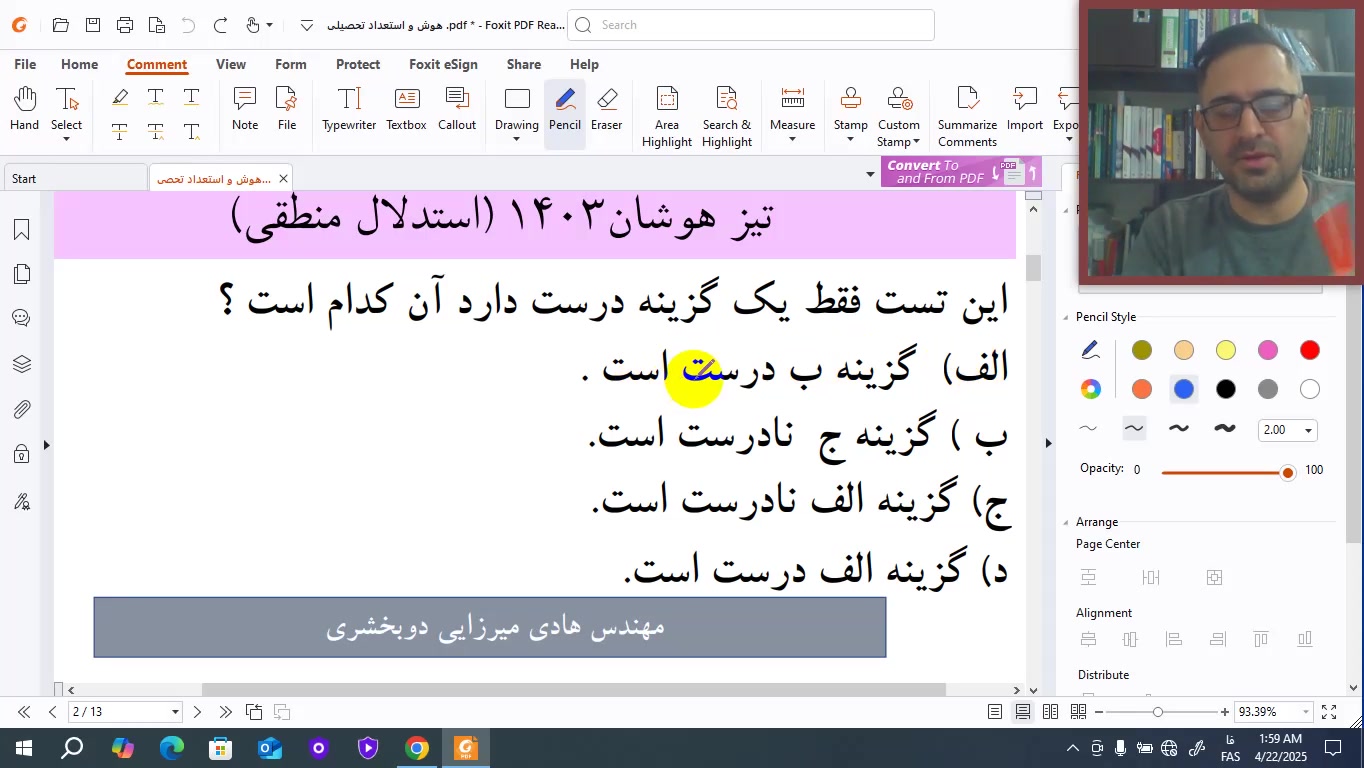Save the document with the disk icon

93,25
